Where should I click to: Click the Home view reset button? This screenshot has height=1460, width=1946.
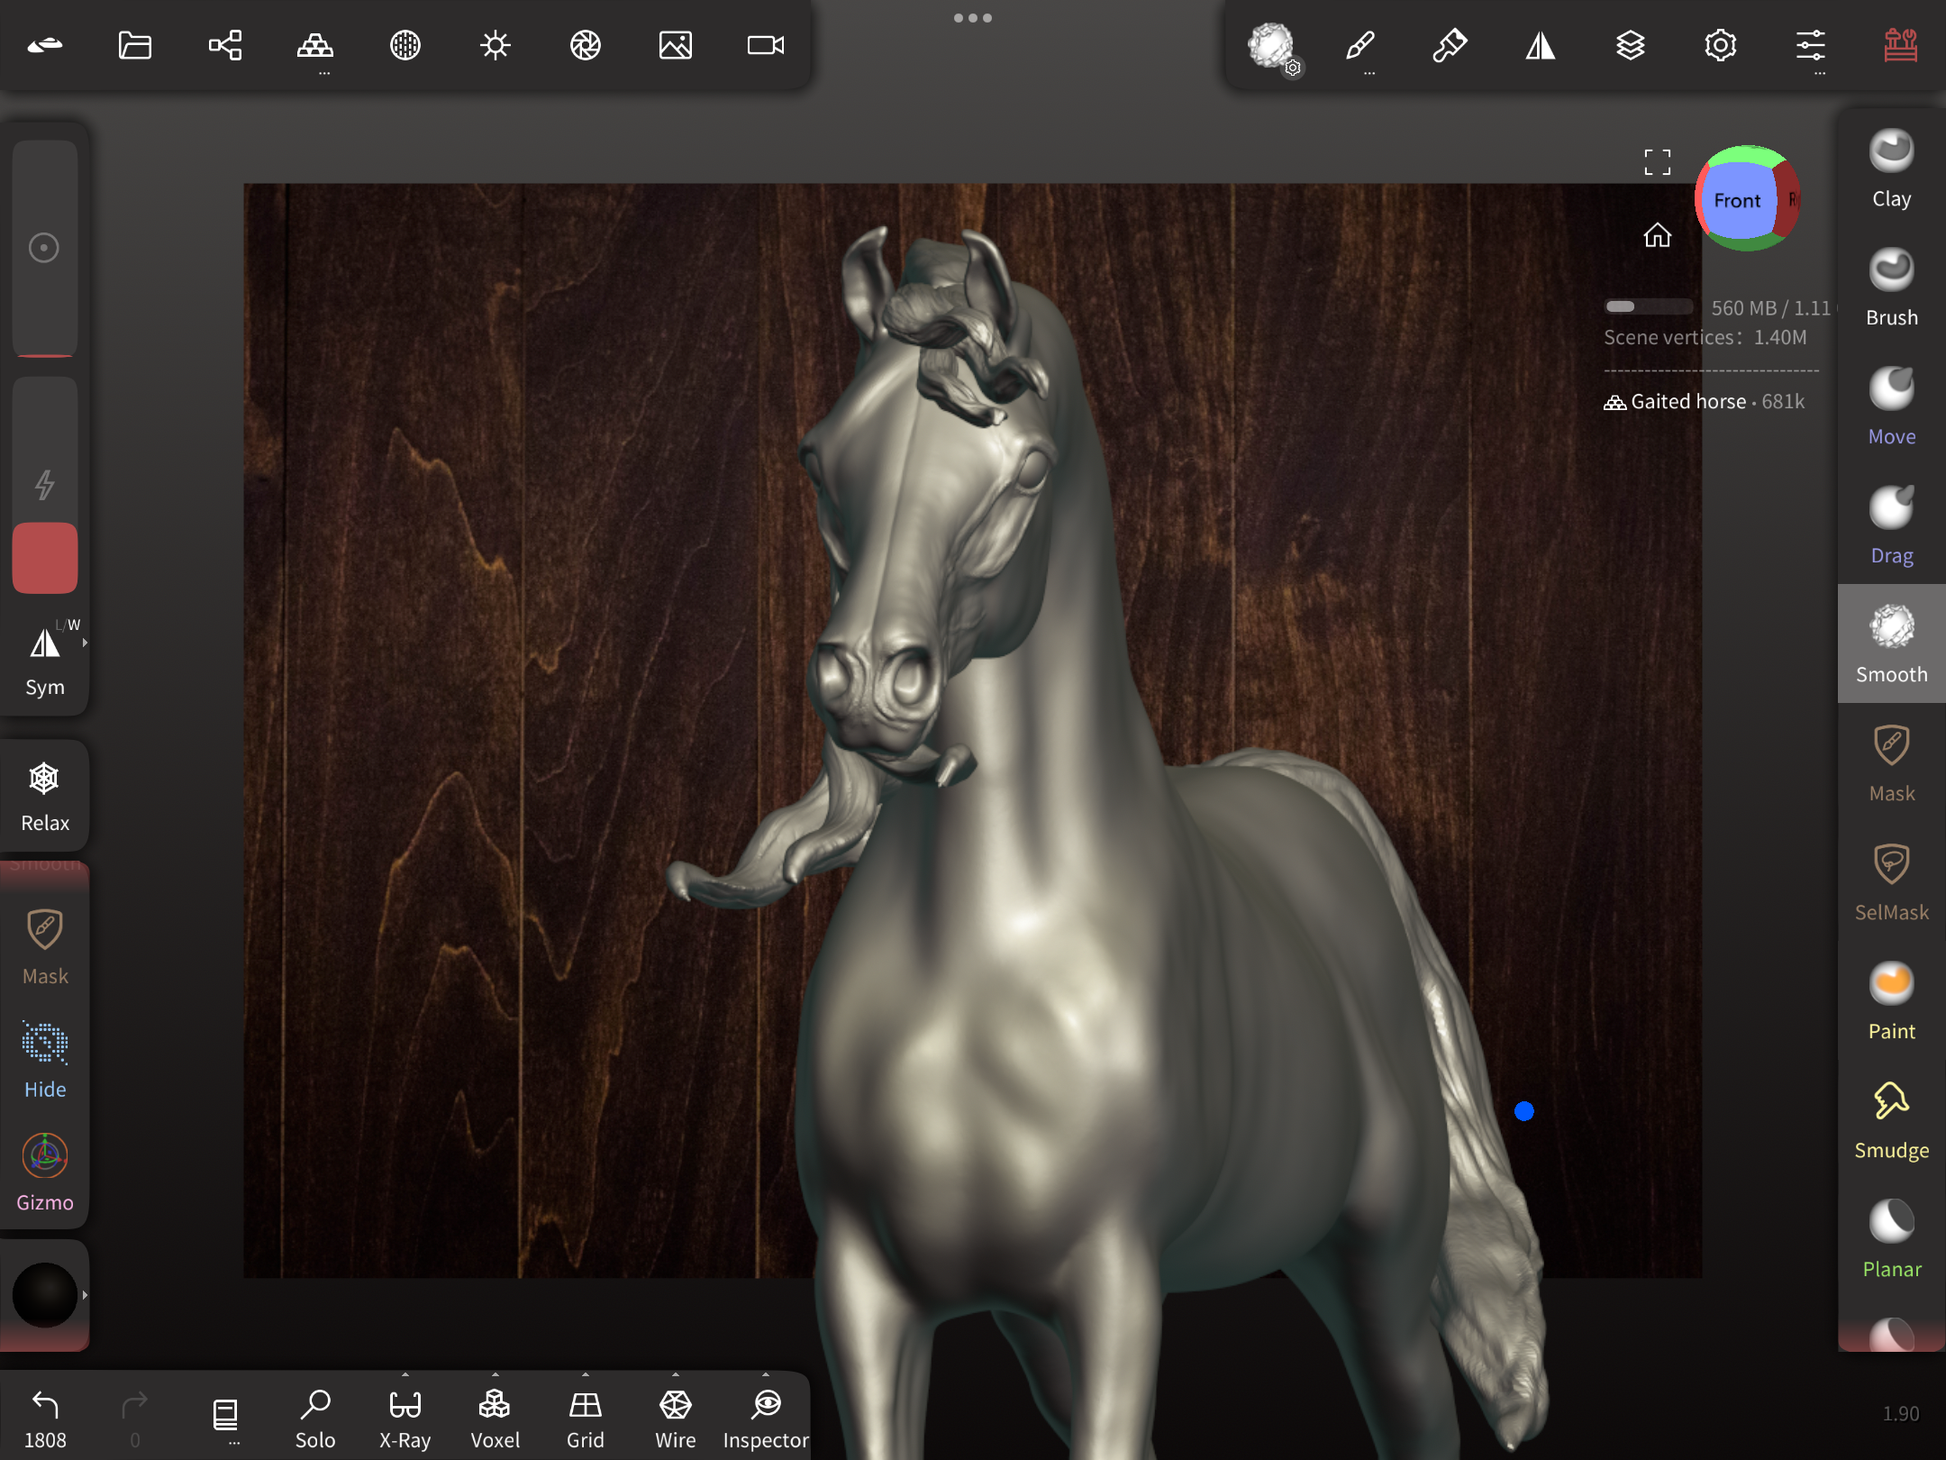1657,235
